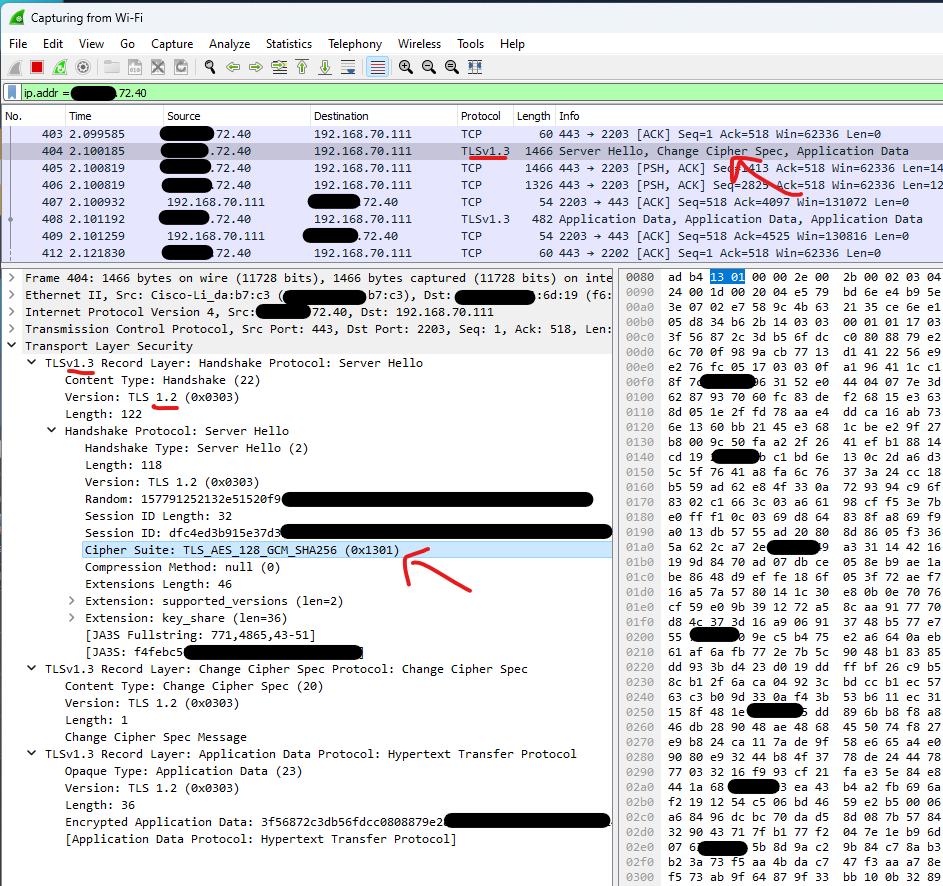Open the Capture menu

click(x=172, y=44)
